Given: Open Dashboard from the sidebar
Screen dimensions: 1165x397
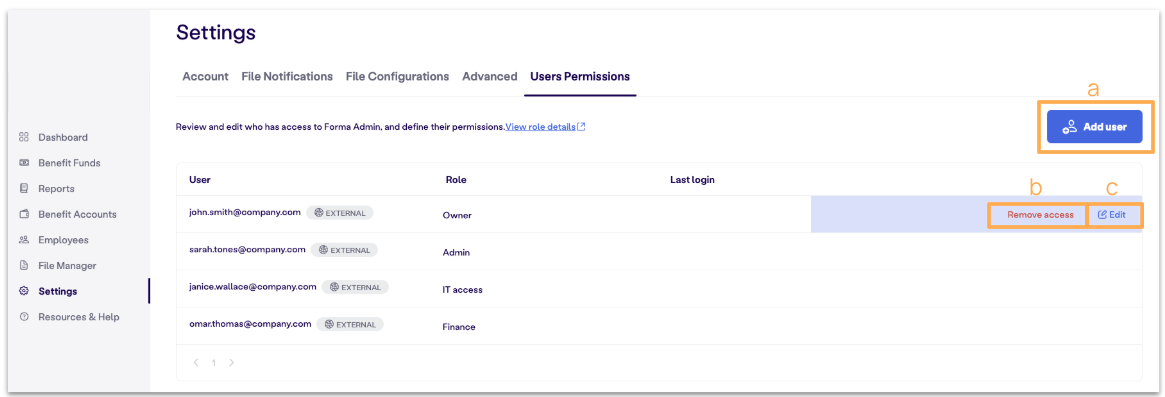Looking at the screenshot, I should tap(62, 138).
